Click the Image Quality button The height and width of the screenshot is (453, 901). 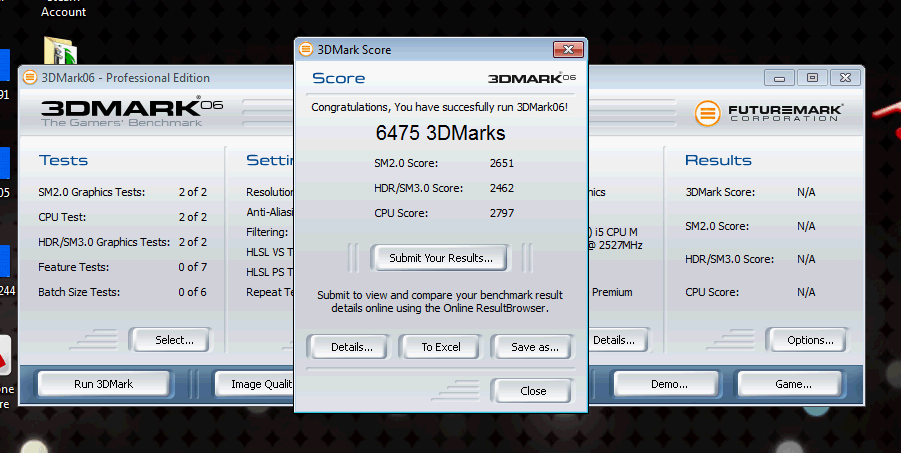(254, 384)
